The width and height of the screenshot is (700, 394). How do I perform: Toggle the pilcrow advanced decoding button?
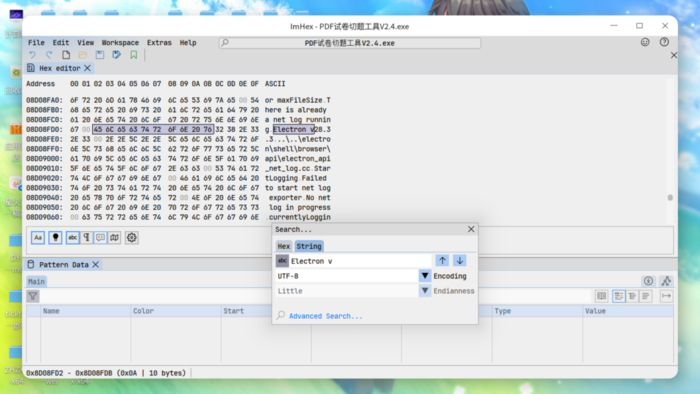coord(87,237)
